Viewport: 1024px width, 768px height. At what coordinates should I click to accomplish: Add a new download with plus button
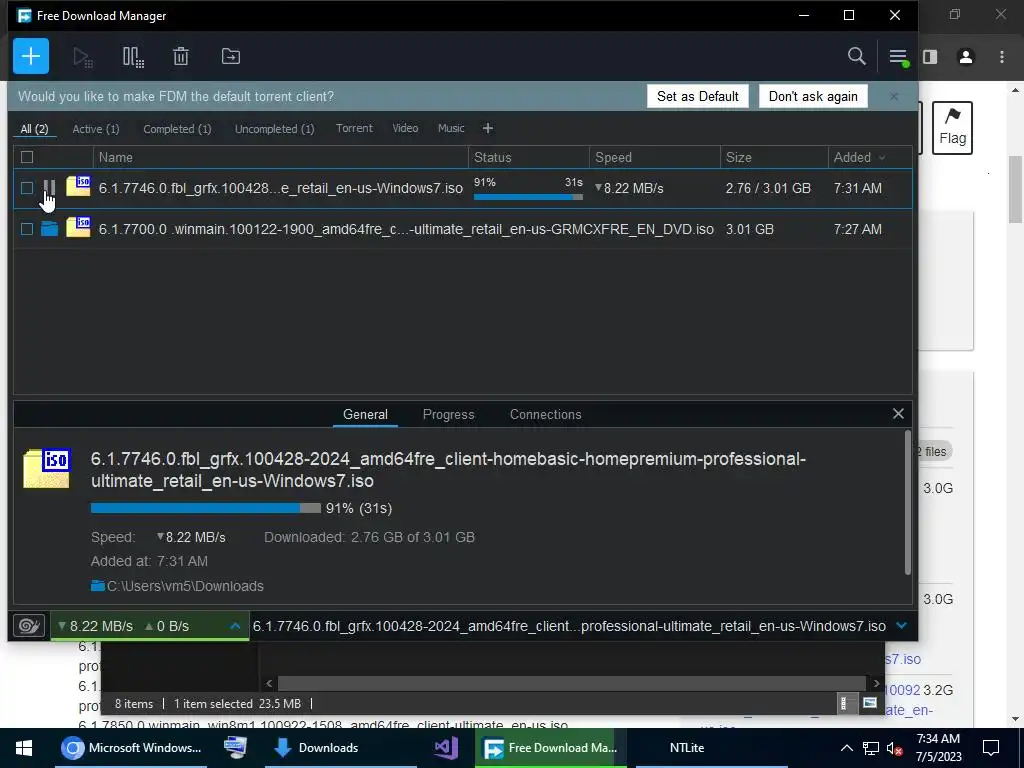(31, 56)
